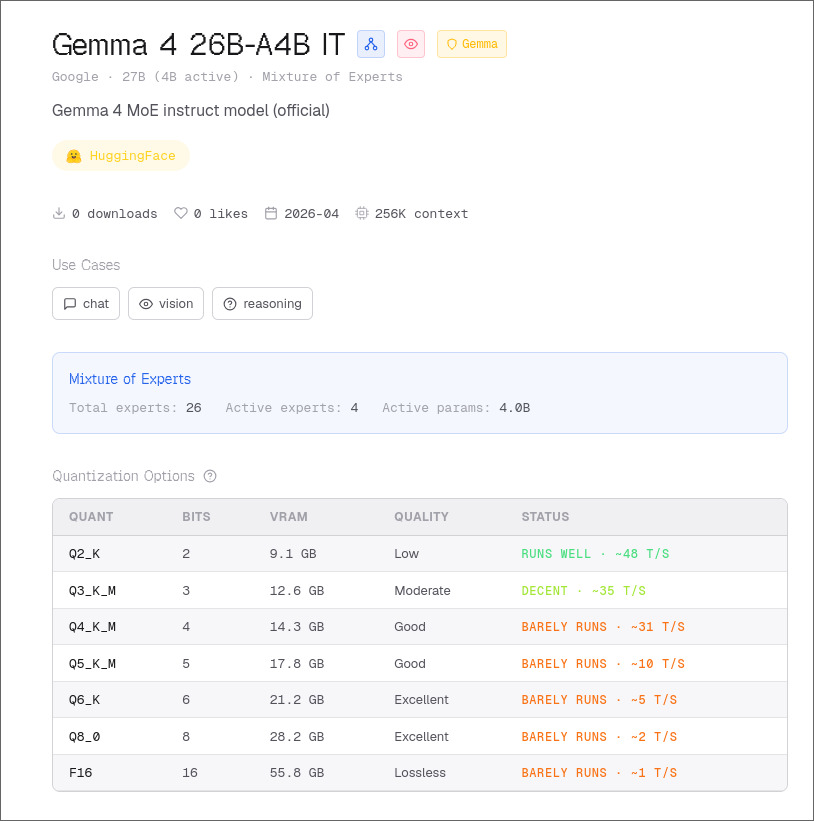814x821 pixels.
Task: Click the QUALITY column header
Action: point(421,517)
